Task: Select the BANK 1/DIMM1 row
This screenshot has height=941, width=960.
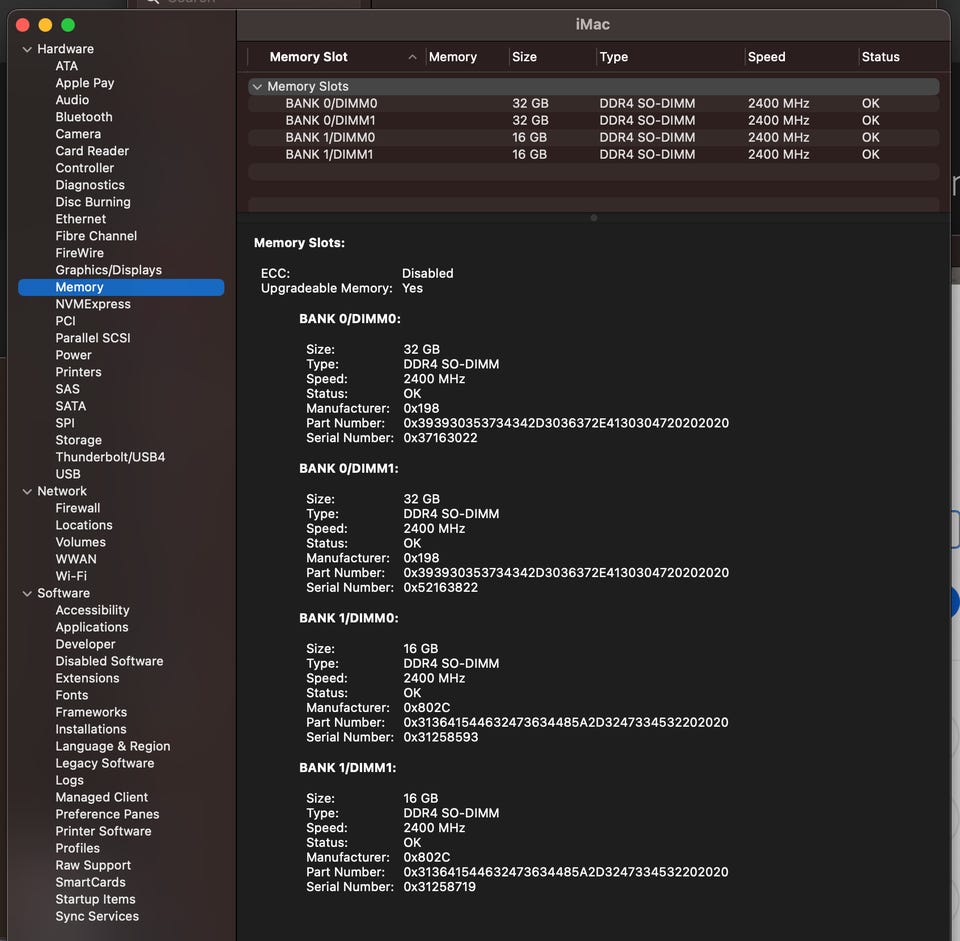Action: coord(331,155)
